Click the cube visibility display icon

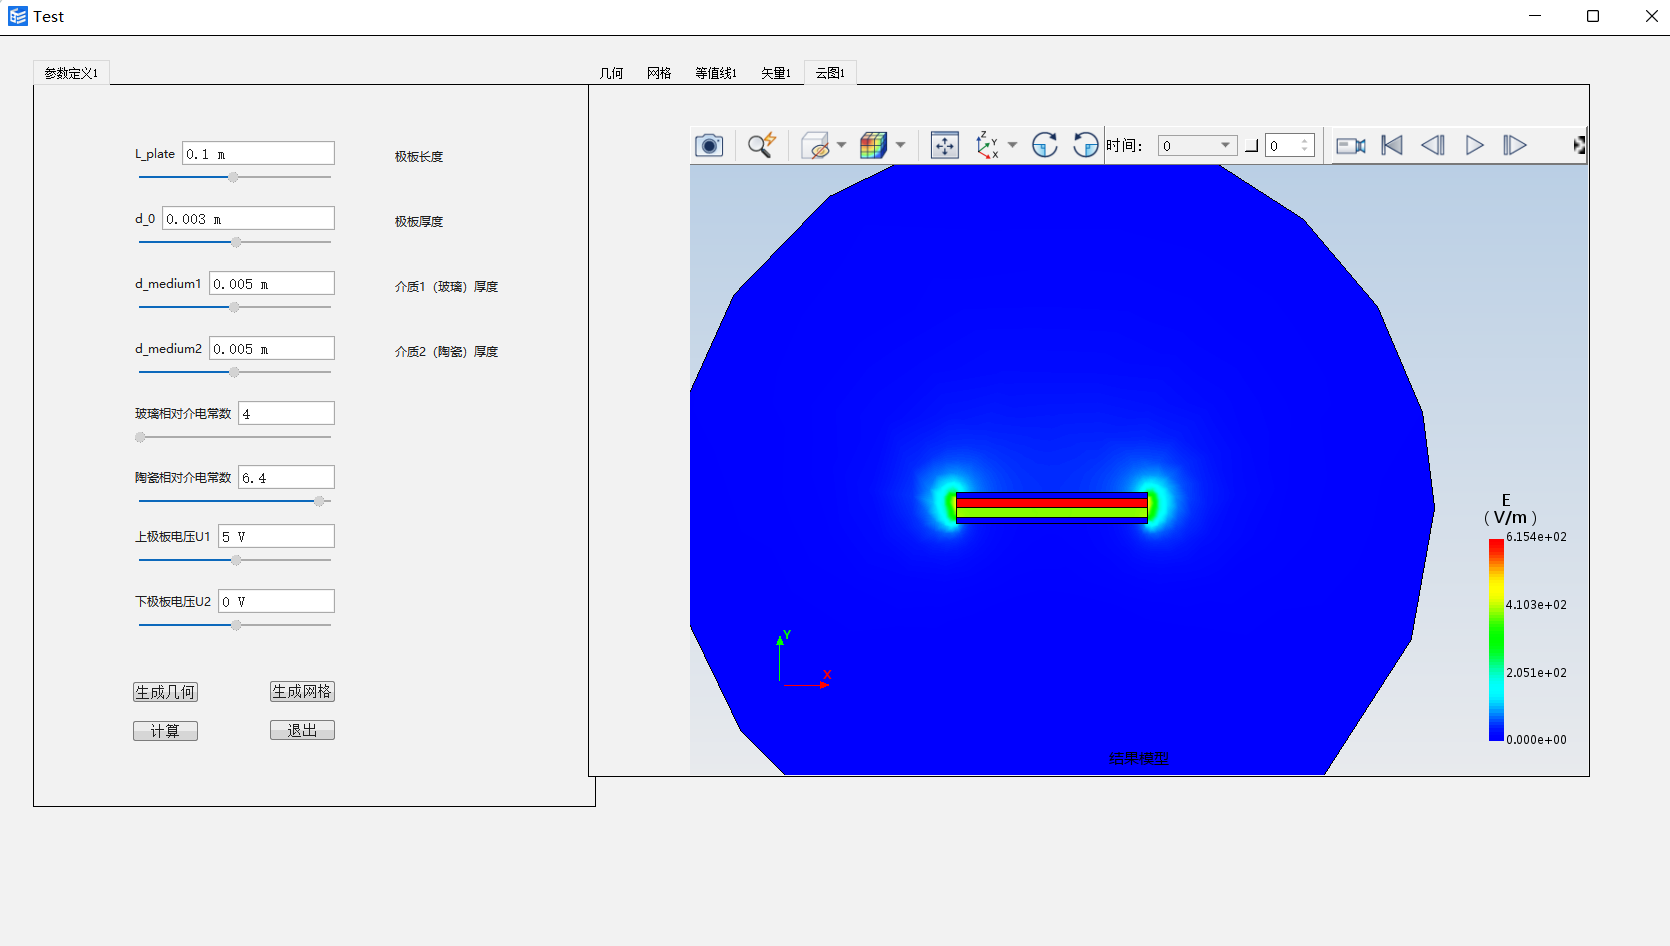(x=816, y=146)
